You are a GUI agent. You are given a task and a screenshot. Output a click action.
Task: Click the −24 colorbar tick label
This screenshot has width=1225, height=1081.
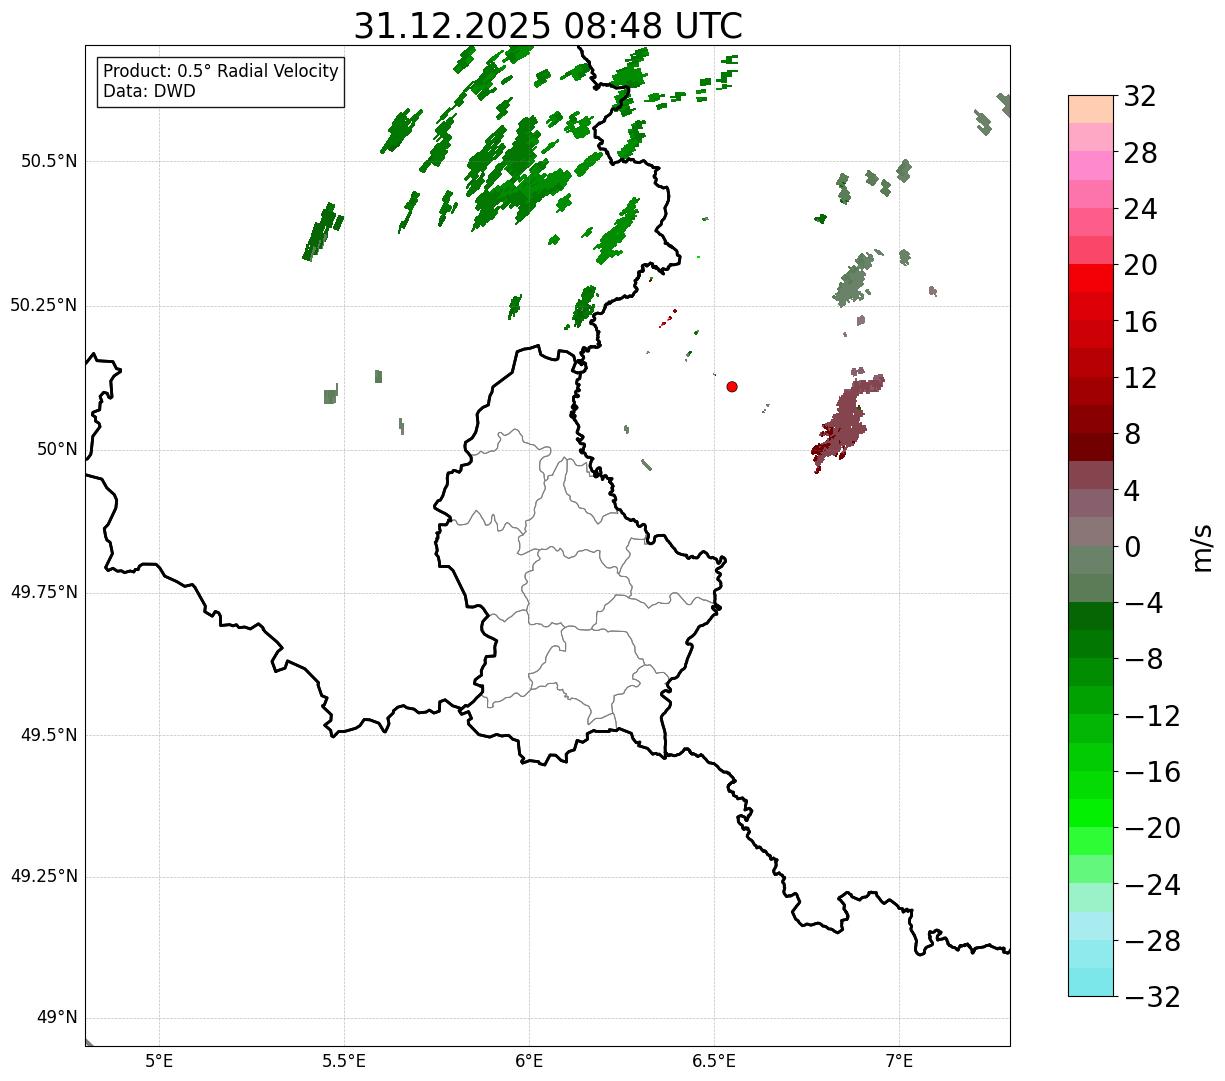(1152, 885)
